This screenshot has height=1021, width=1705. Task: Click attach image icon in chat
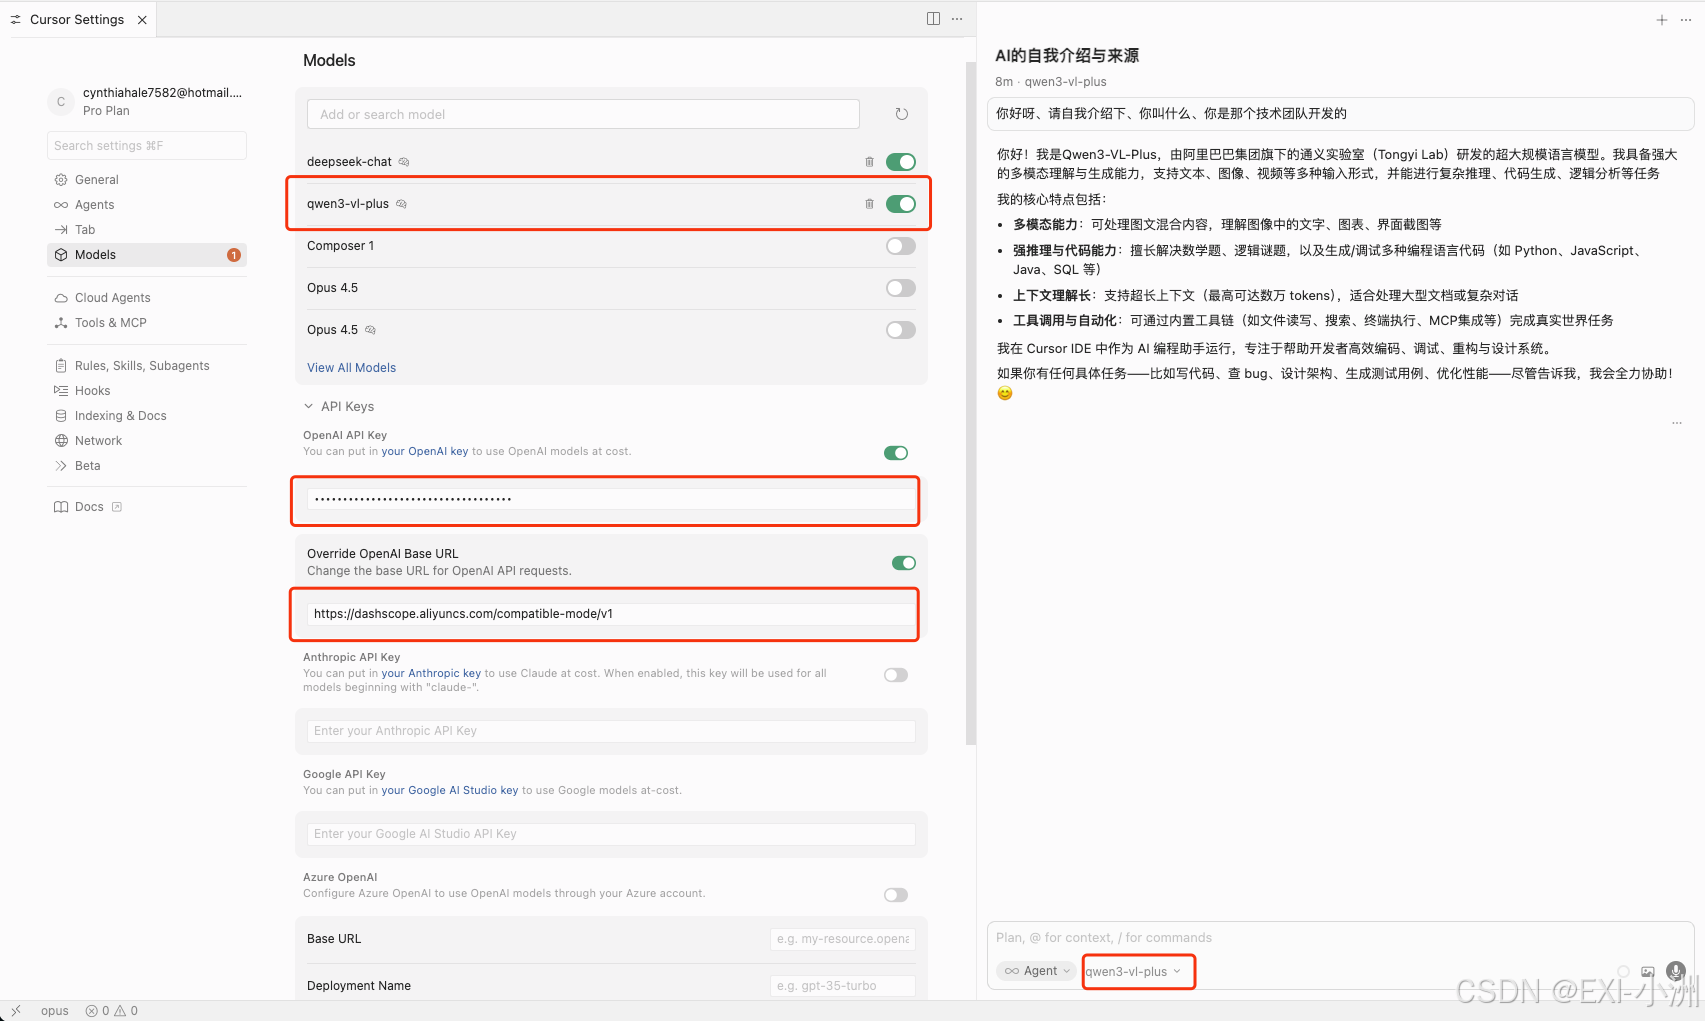1648,971
